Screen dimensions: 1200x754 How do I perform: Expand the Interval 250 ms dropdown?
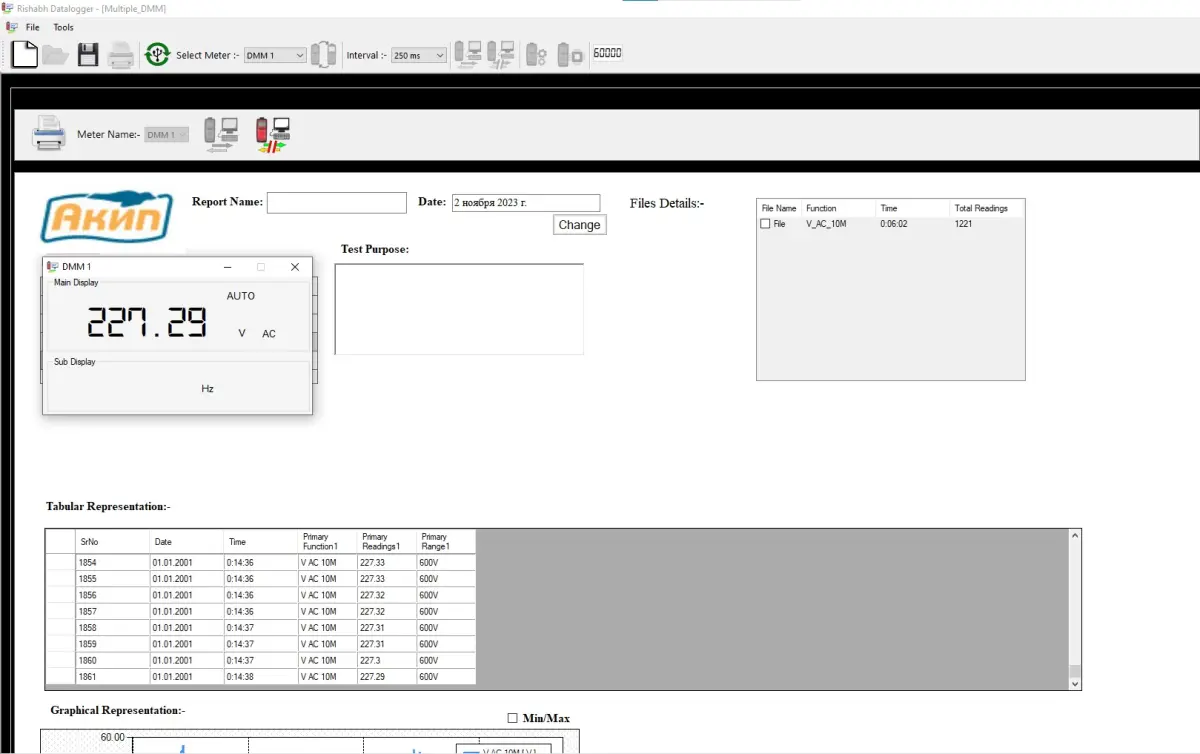point(419,56)
